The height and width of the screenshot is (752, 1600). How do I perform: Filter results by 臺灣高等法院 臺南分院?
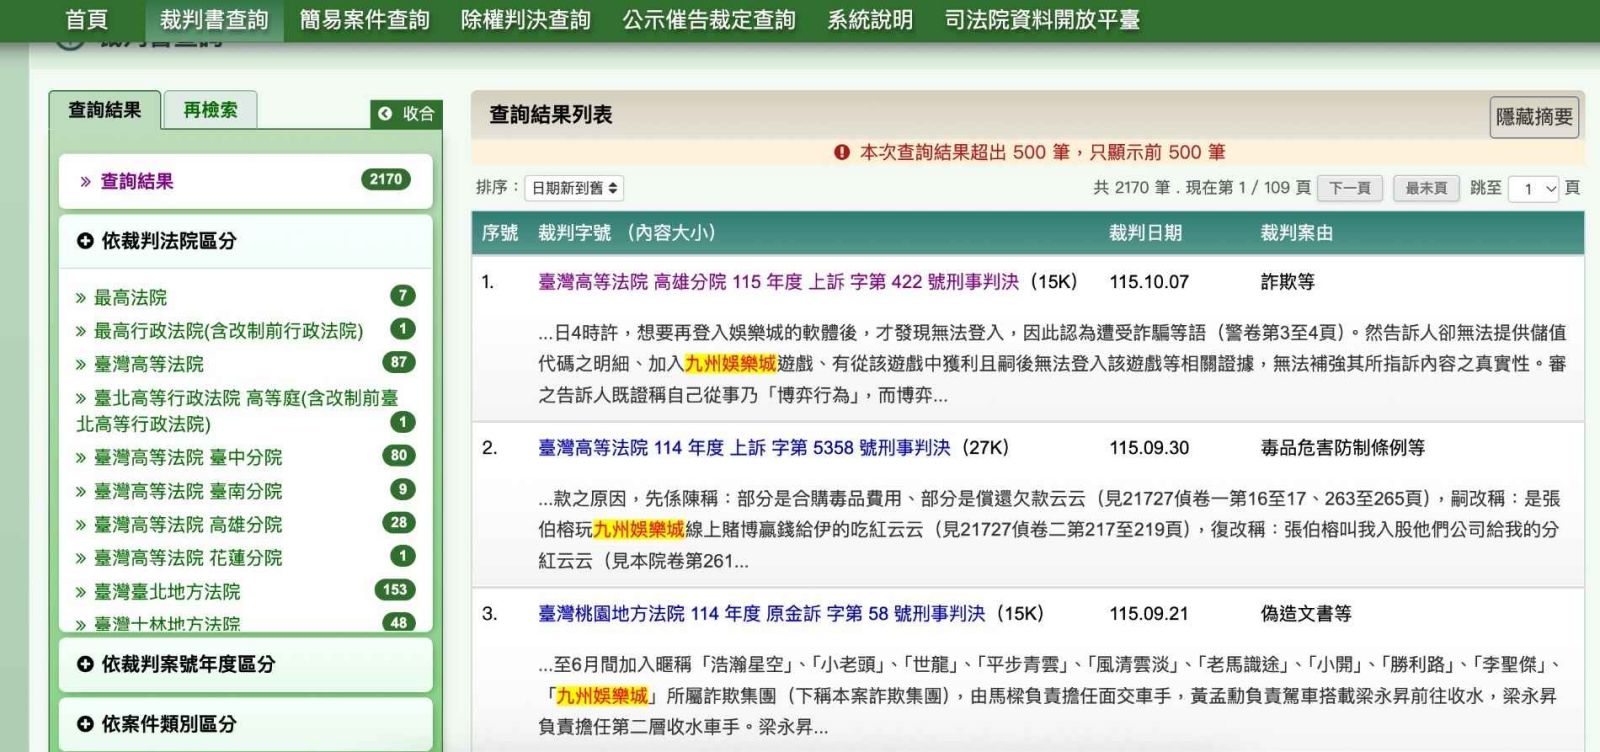pyautogui.click(x=188, y=491)
